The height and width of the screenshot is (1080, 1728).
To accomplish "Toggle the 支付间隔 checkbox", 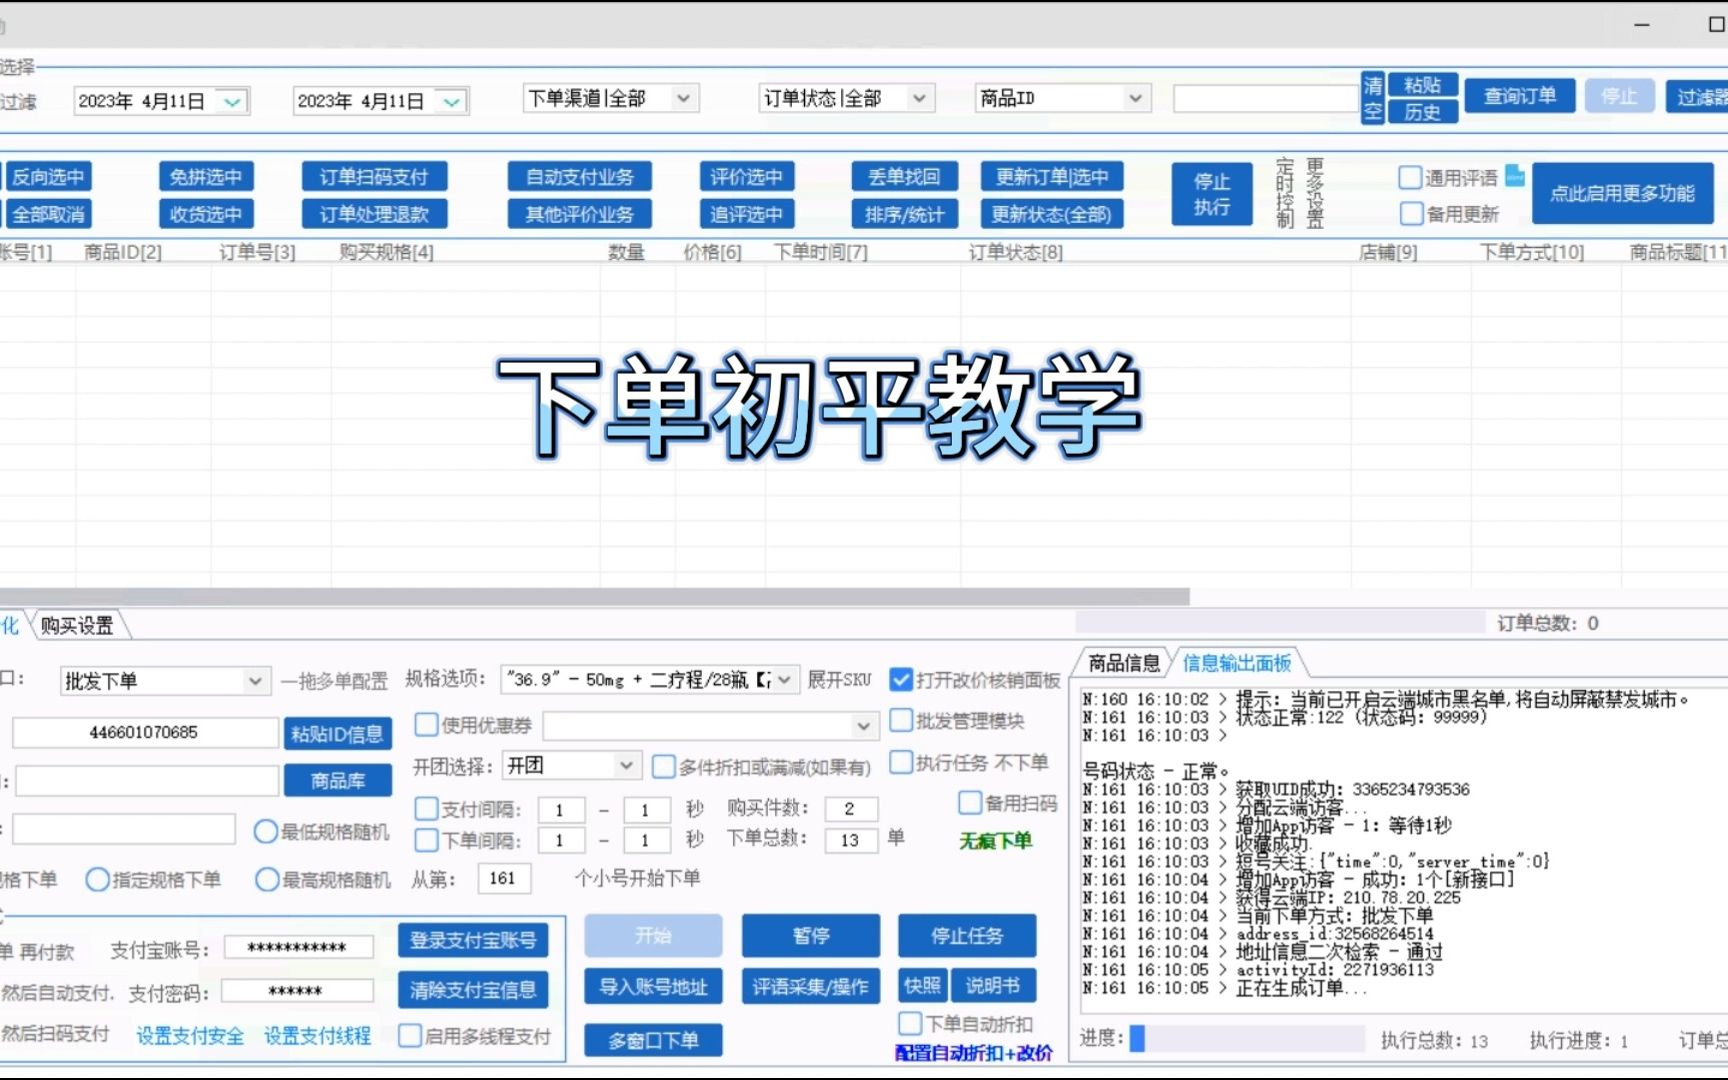I will [426, 808].
